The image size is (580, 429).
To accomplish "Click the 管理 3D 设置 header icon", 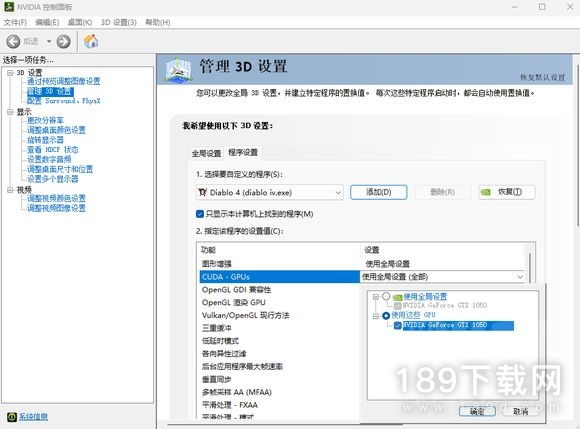I will [179, 70].
